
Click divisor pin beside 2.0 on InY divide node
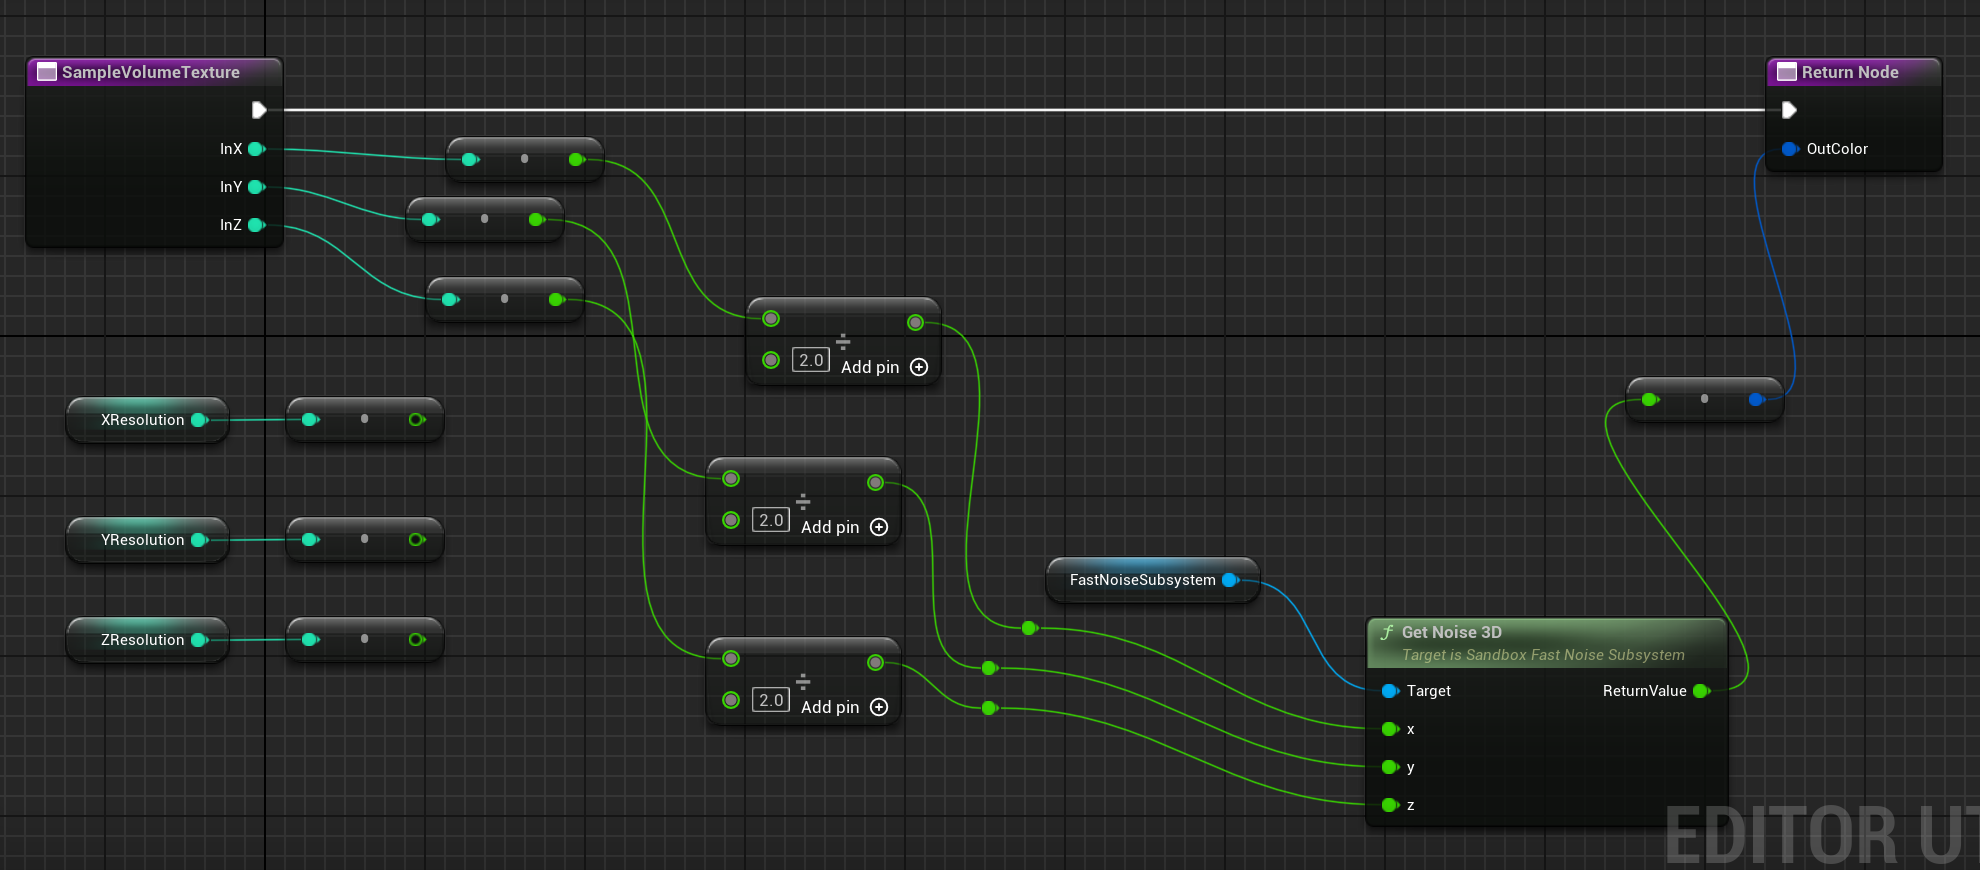(731, 520)
